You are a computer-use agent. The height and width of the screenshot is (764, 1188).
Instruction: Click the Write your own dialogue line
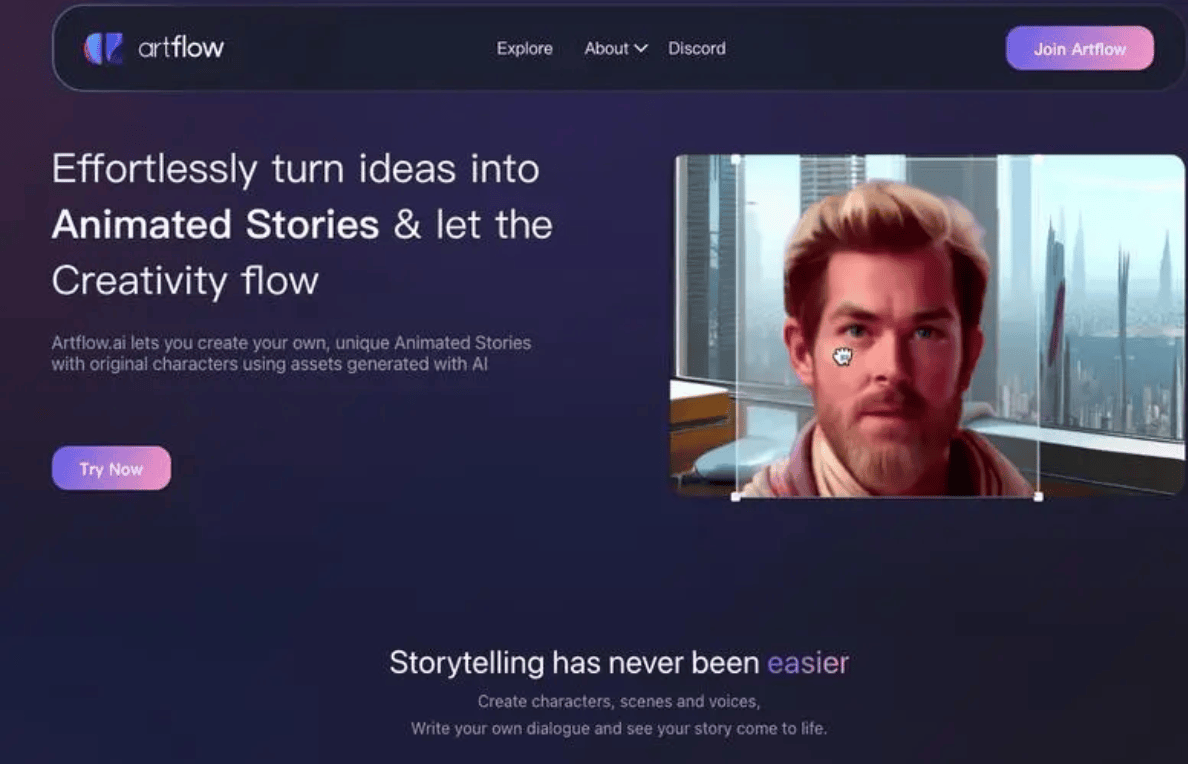point(618,728)
